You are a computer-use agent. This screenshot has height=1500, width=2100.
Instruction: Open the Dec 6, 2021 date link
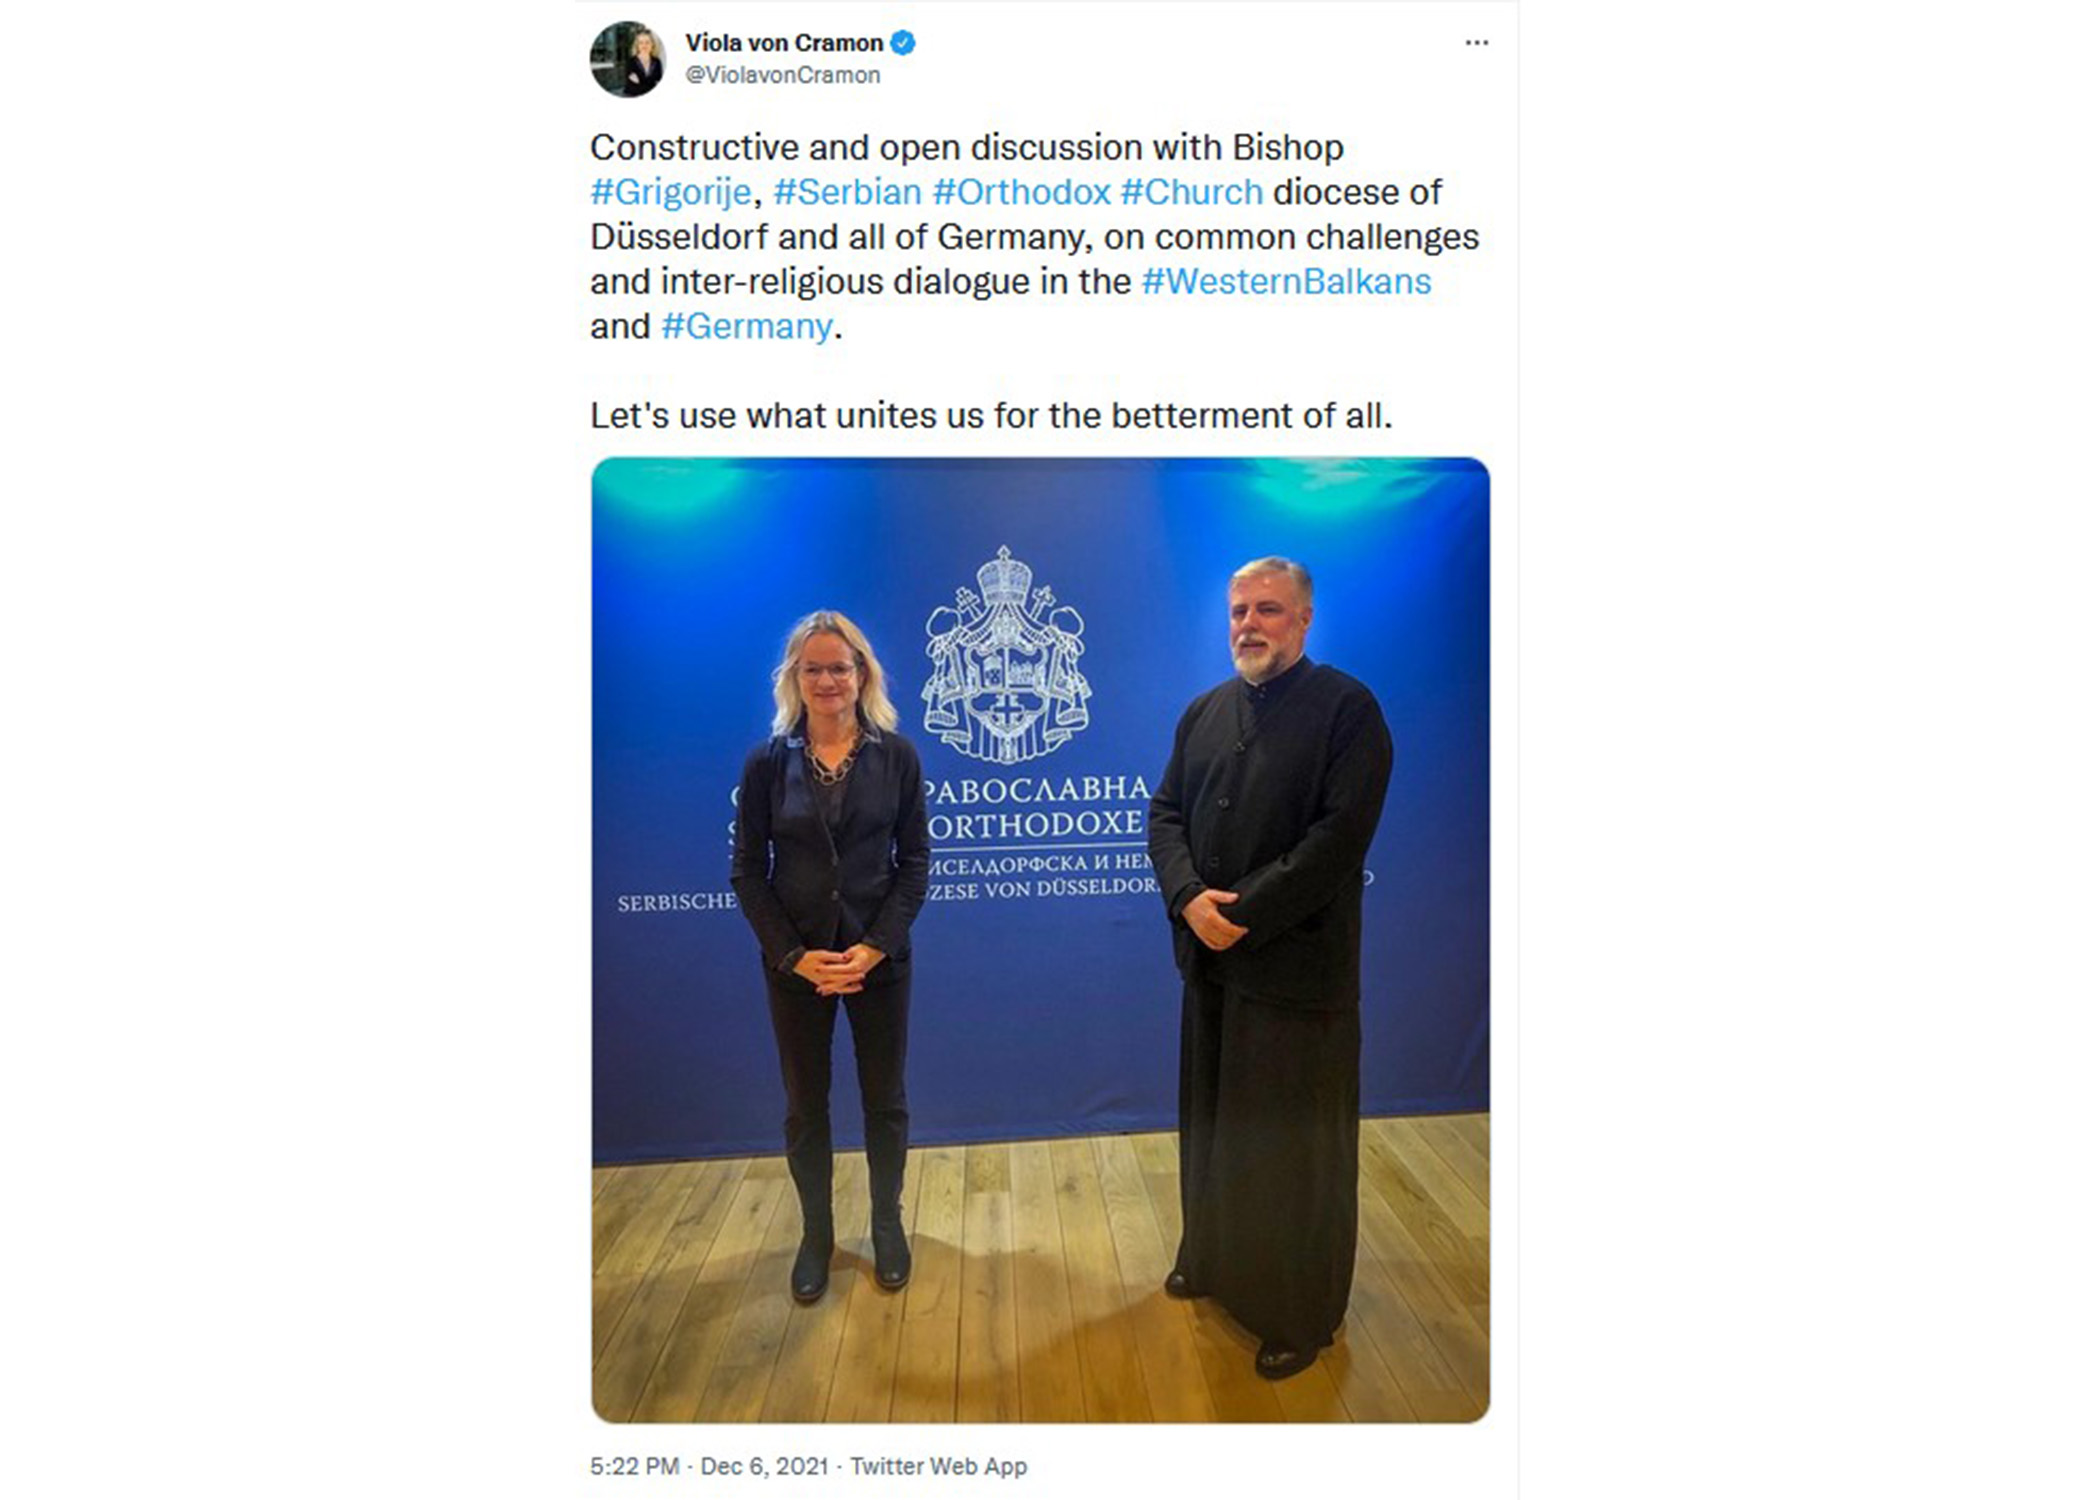[764, 1466]
